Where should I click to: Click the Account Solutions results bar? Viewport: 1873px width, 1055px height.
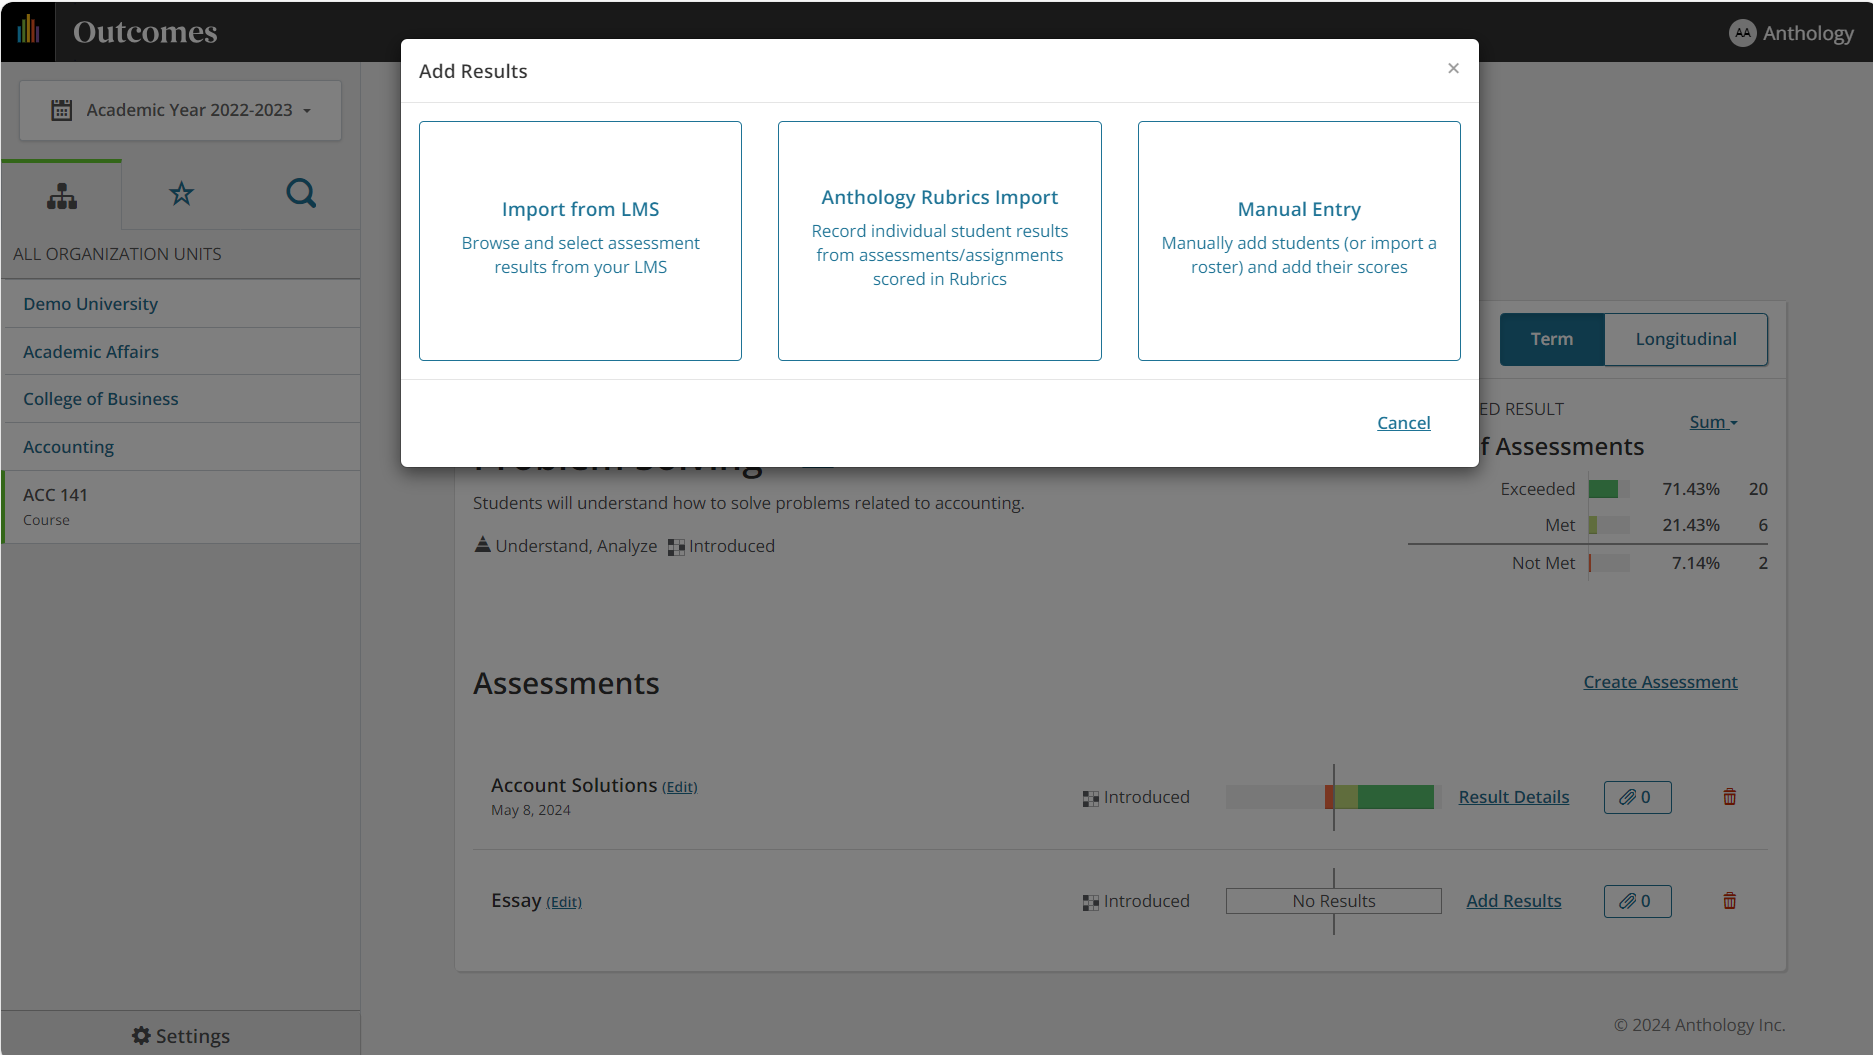[x=1330, y=797]
